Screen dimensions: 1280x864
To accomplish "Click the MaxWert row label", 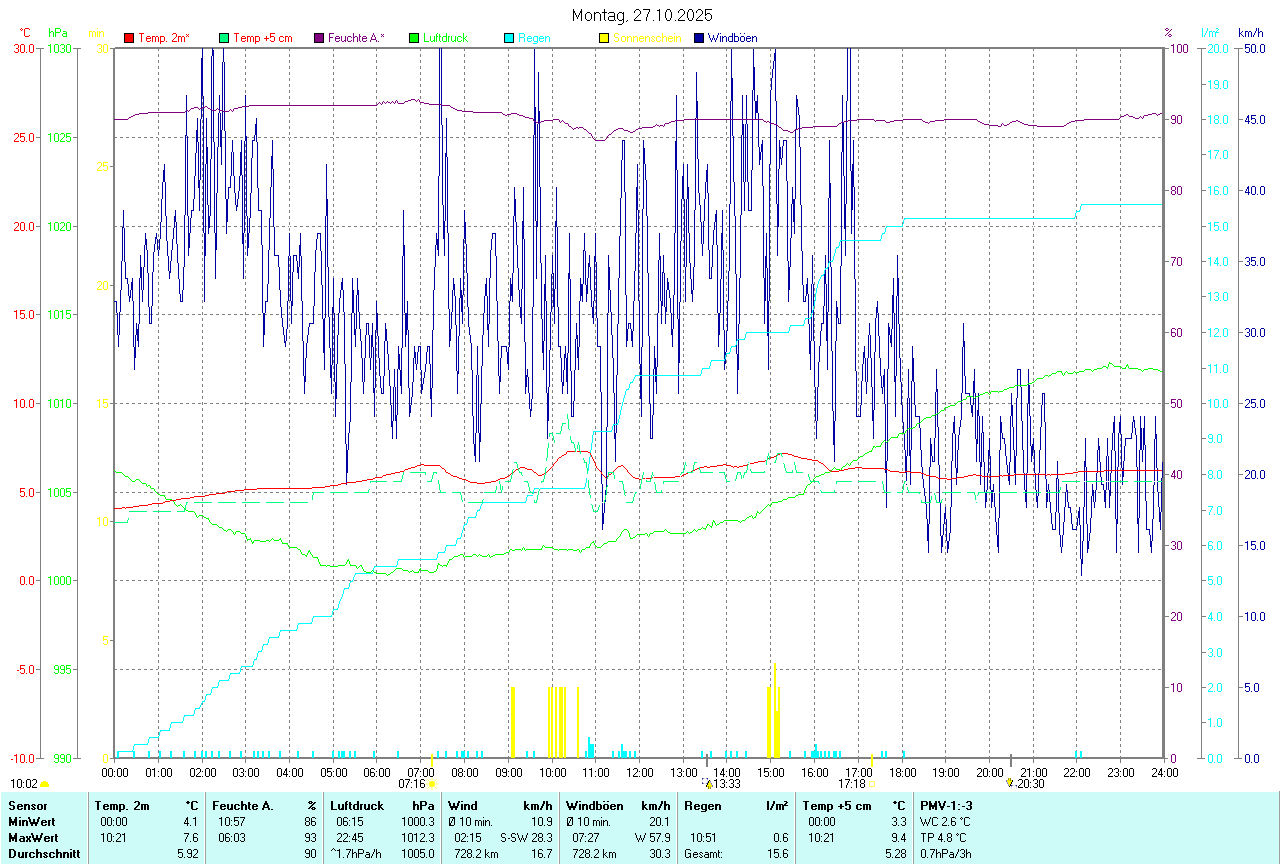I will click(33, 837).
